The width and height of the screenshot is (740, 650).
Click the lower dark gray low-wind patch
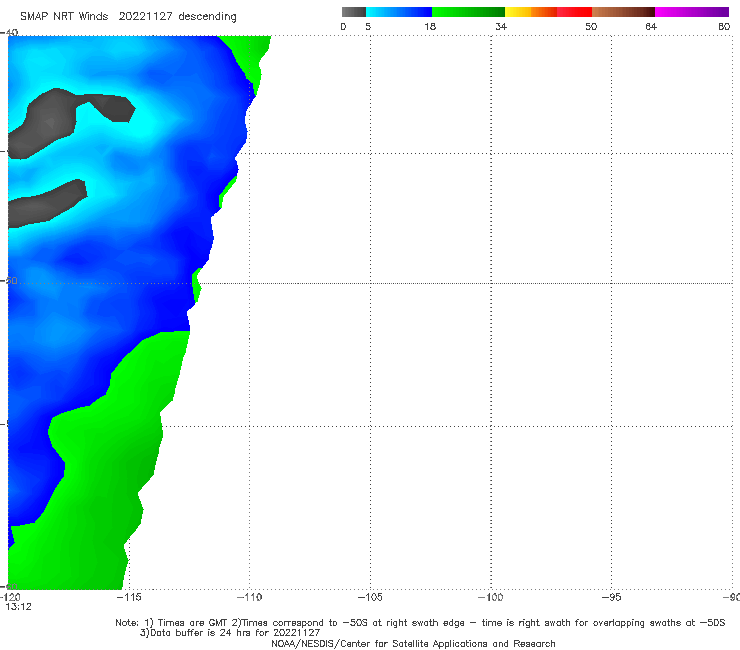45,205
